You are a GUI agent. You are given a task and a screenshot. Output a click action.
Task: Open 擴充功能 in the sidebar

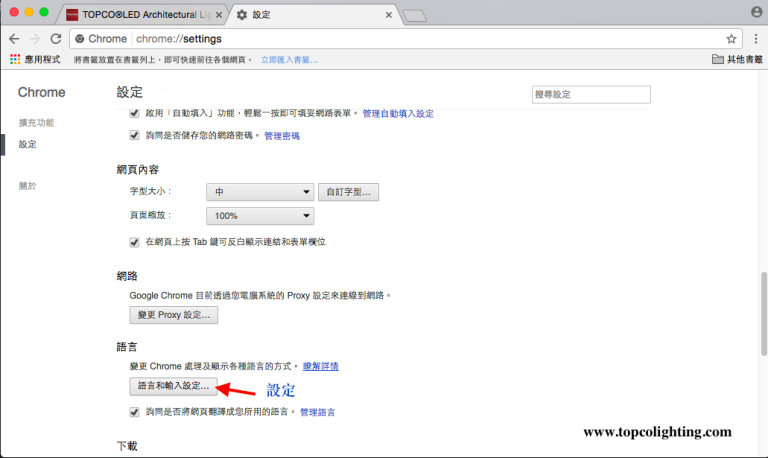(36, 122)
